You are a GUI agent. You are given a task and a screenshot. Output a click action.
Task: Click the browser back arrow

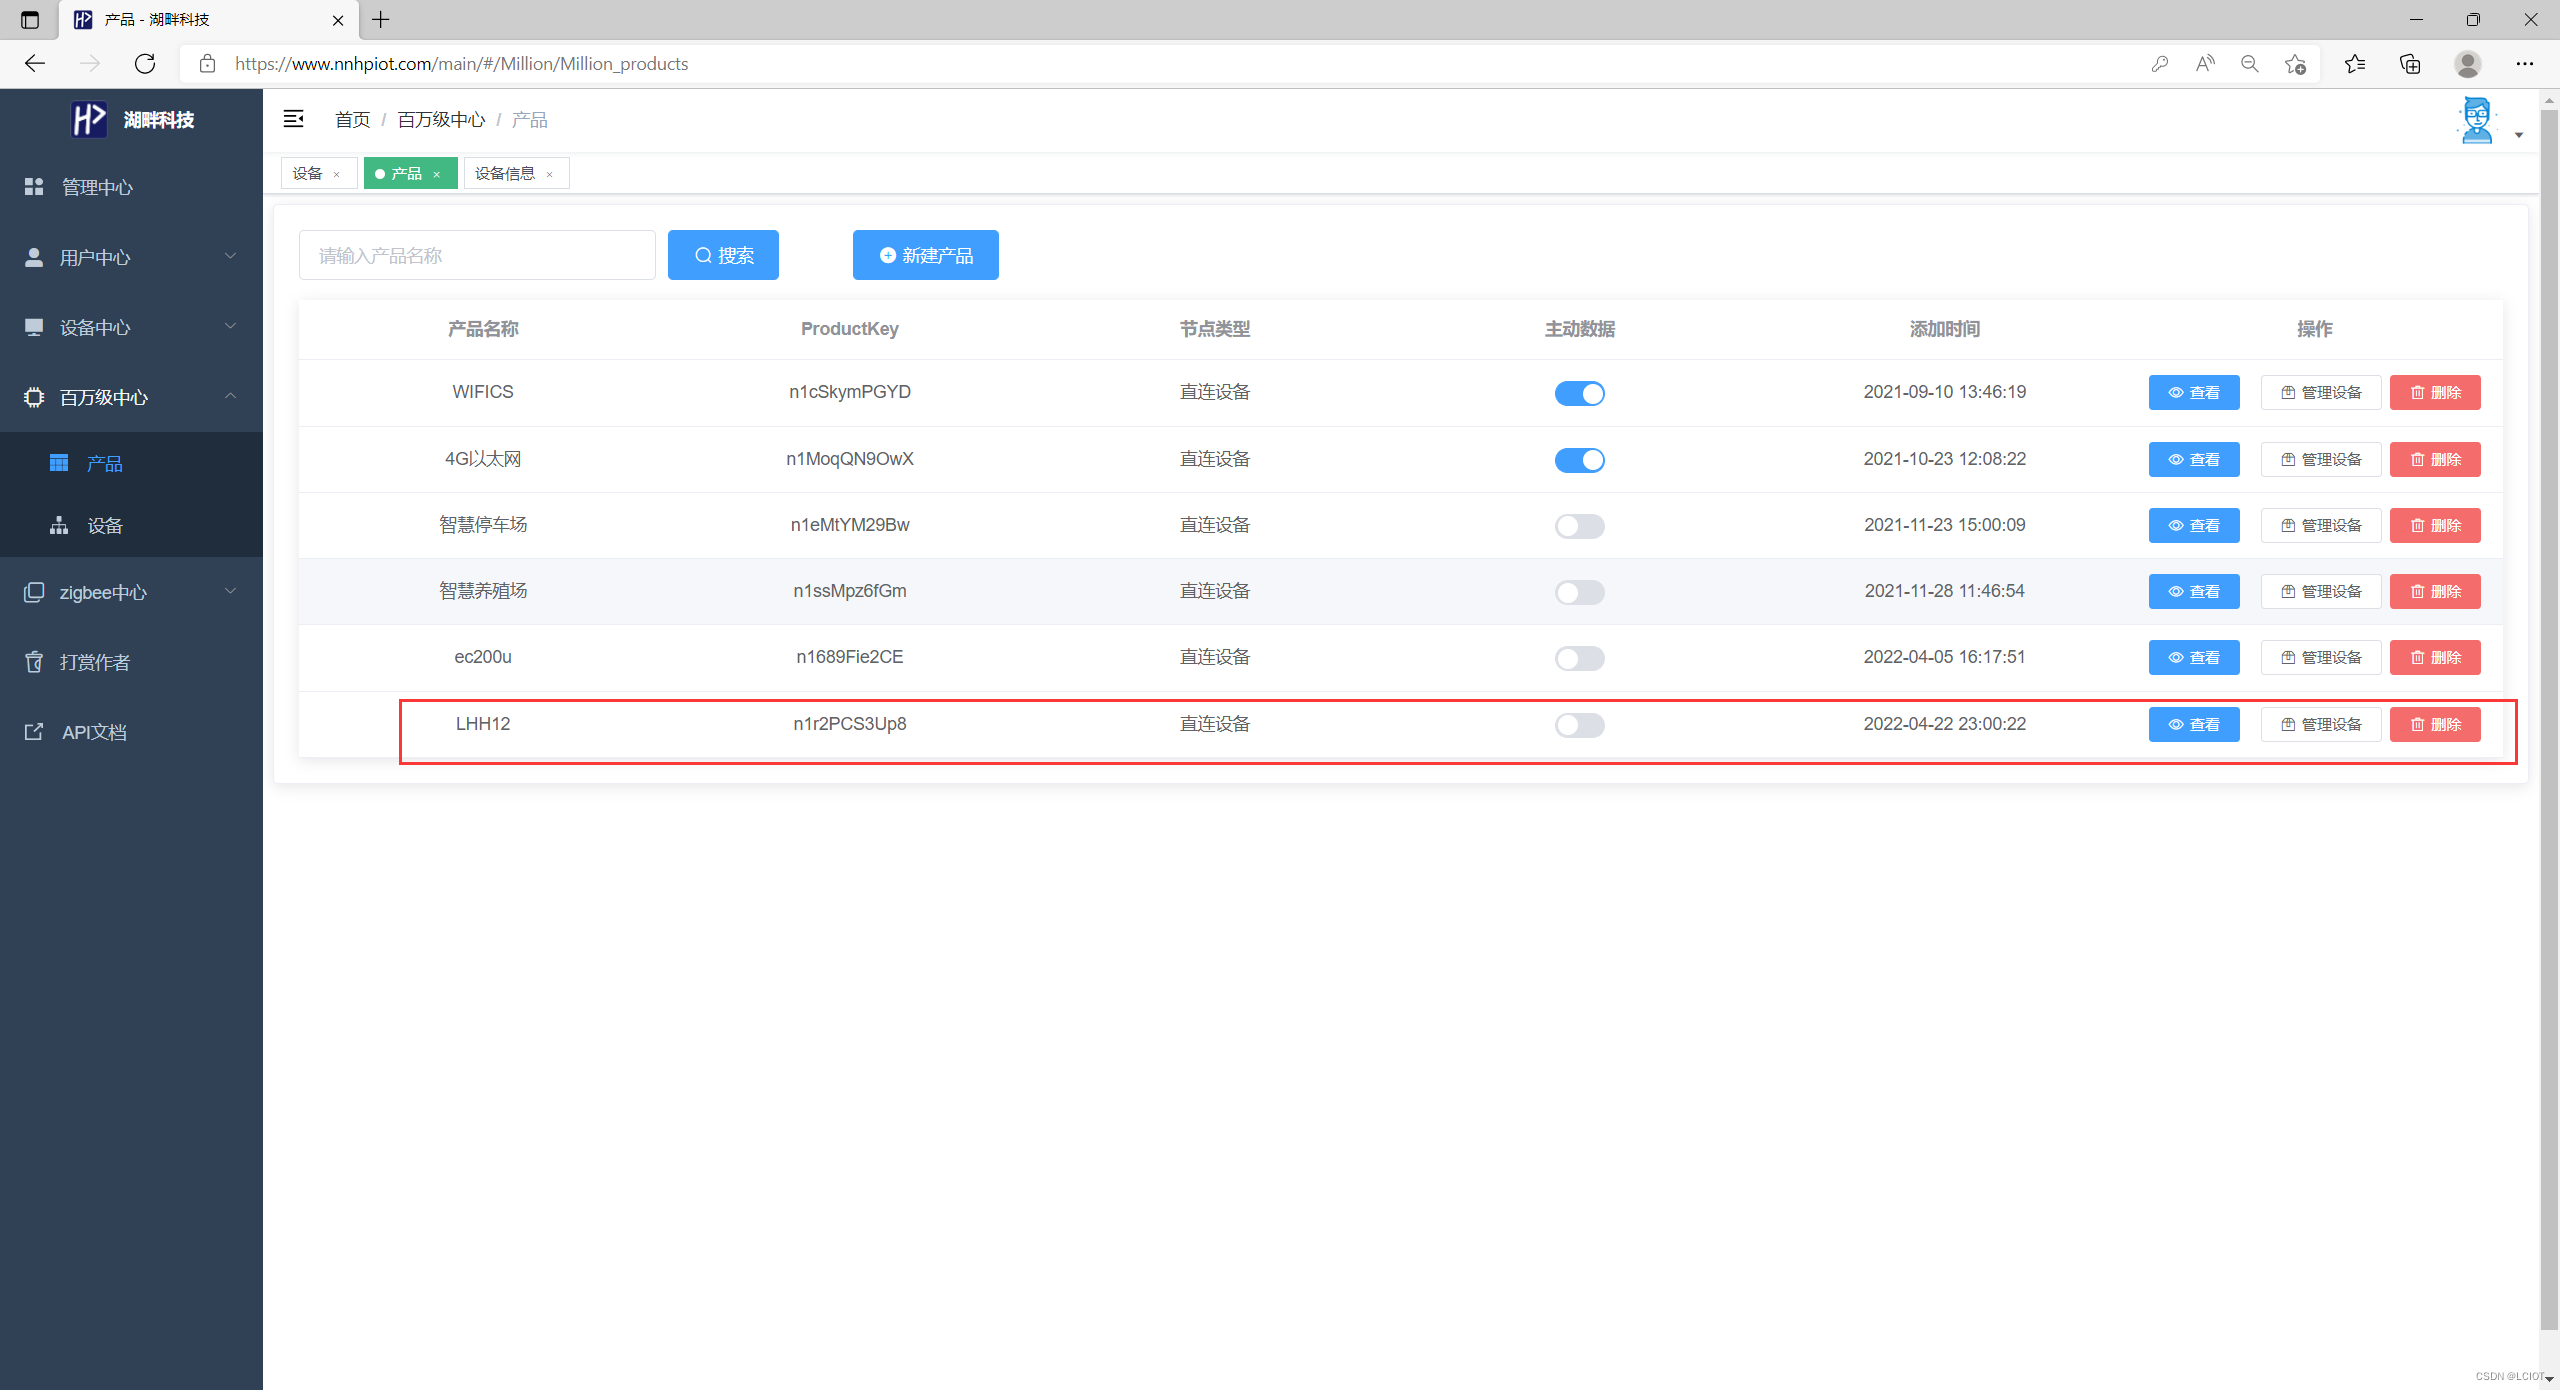tap(35, 63)
